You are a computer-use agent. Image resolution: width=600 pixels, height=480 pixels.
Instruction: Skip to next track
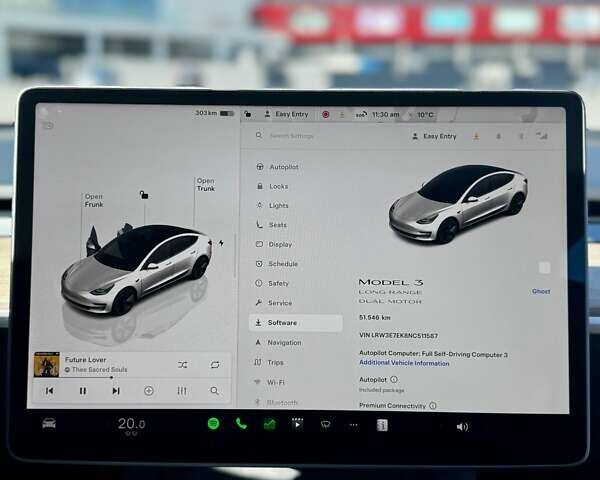tap(116, 391)
